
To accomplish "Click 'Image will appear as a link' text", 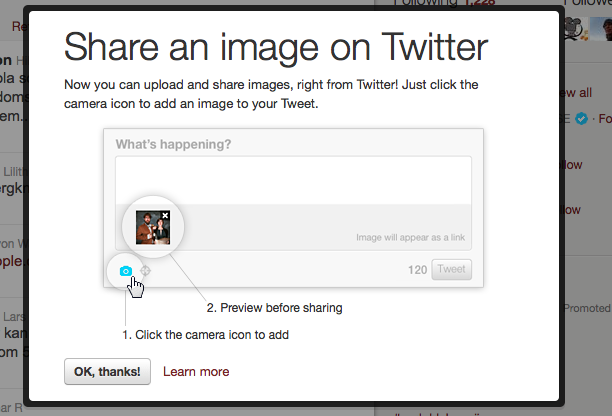I will tap(410, 237).
